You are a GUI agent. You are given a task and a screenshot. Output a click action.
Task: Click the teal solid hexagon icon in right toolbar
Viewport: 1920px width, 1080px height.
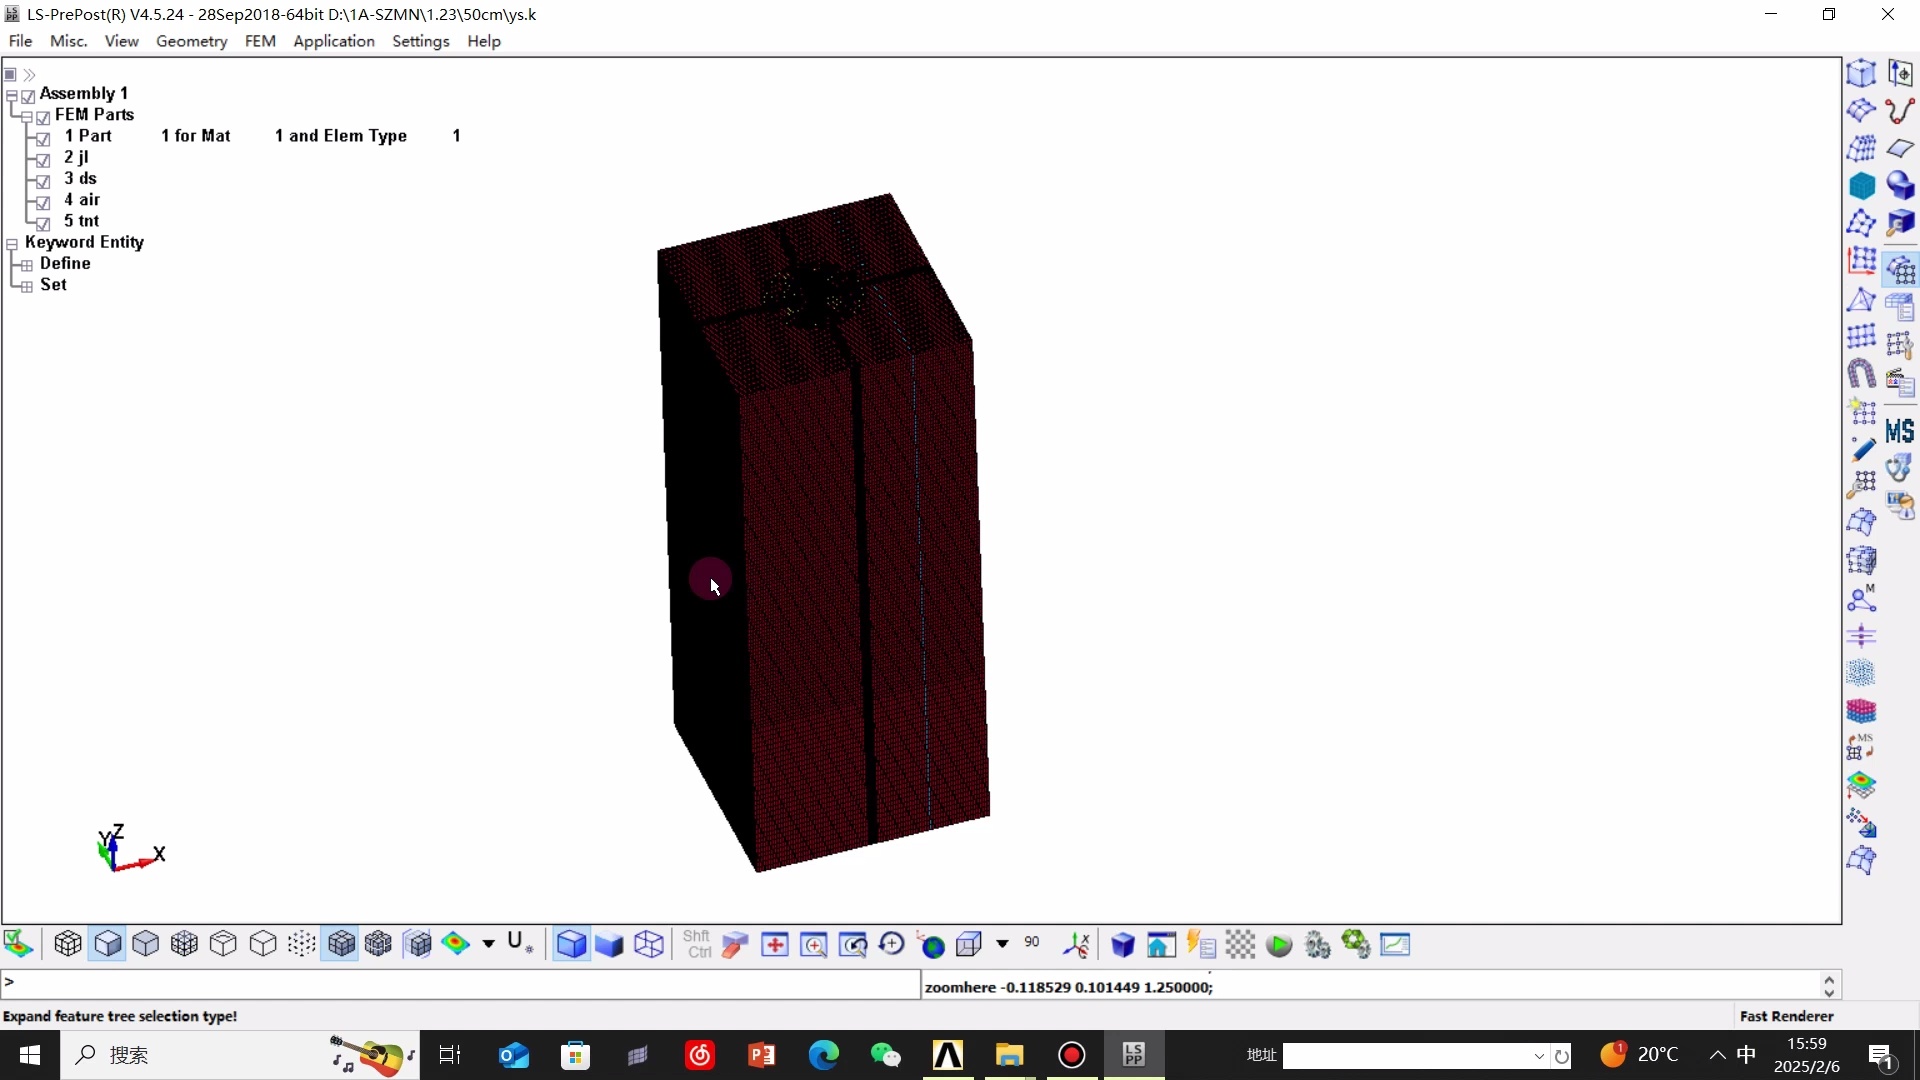[x=1861, y=186]
